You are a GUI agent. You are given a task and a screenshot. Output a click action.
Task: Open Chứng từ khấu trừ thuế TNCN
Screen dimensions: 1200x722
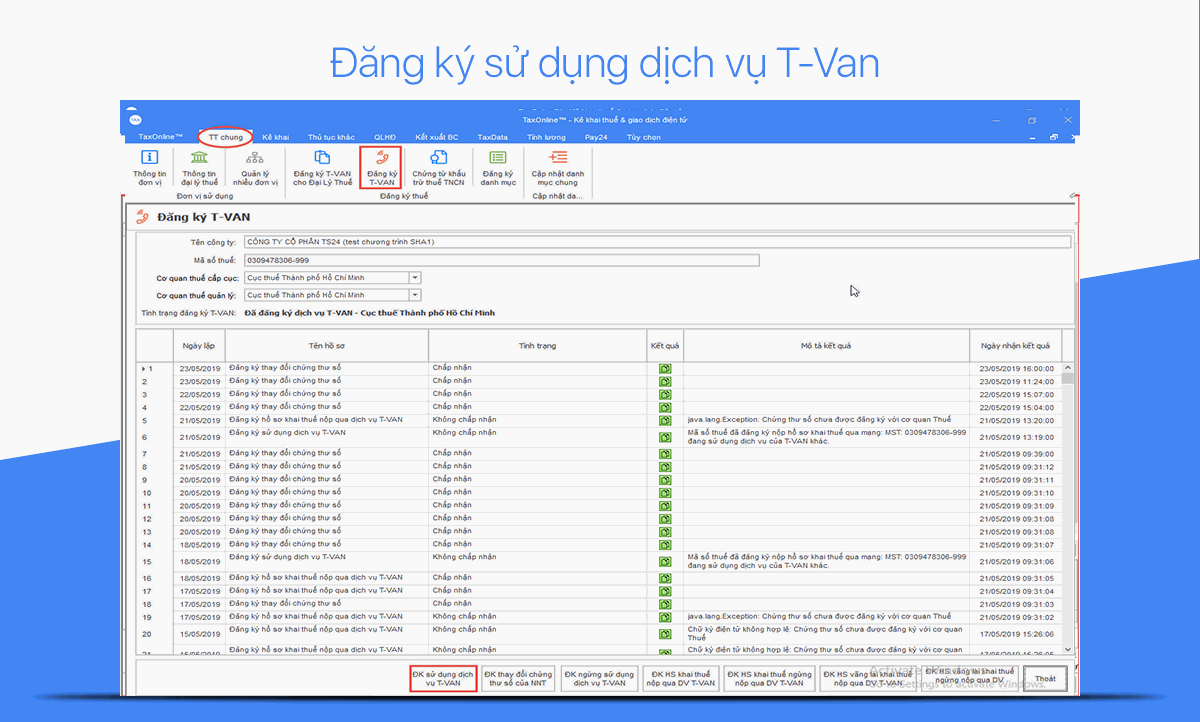click(438, 166)
